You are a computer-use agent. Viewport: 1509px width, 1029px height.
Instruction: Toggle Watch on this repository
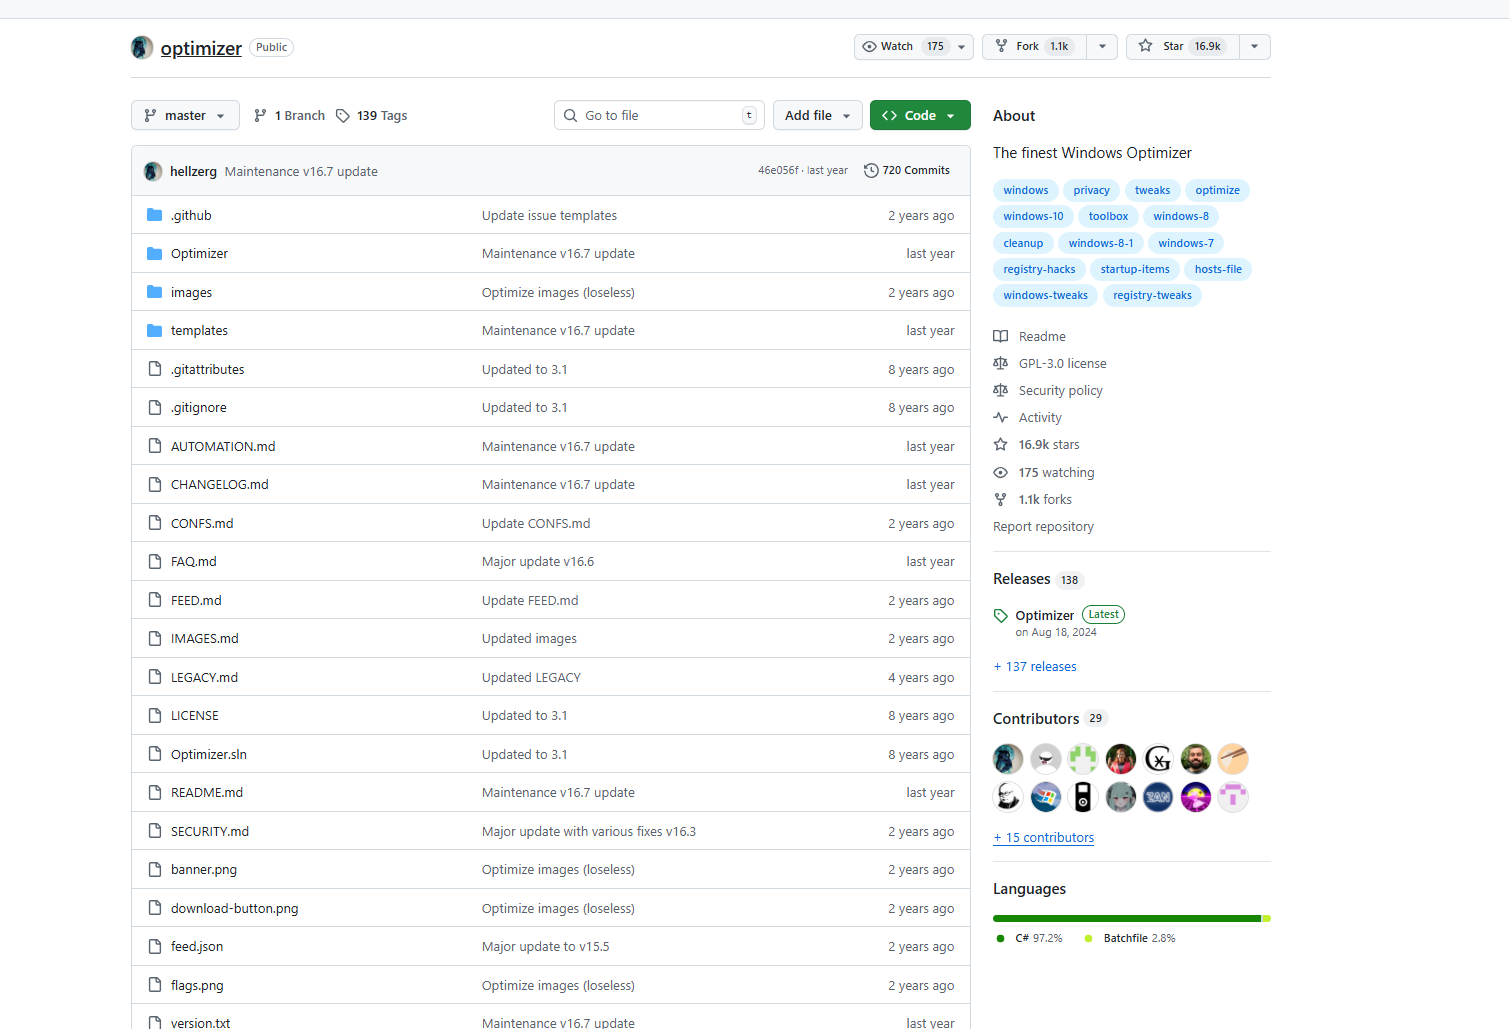tap(902, 47)
